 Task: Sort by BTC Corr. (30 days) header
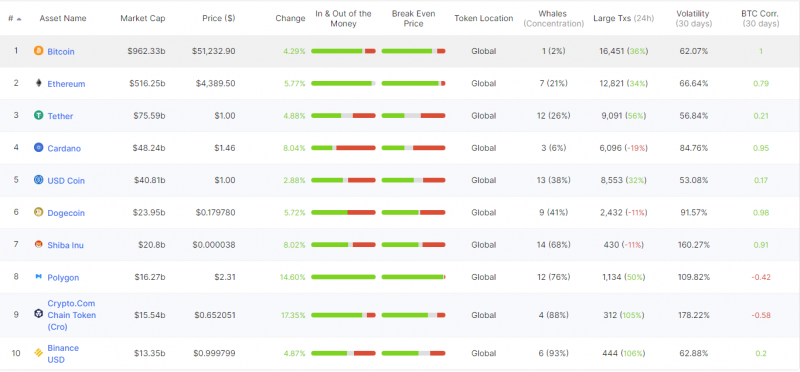tap(761, 18)
